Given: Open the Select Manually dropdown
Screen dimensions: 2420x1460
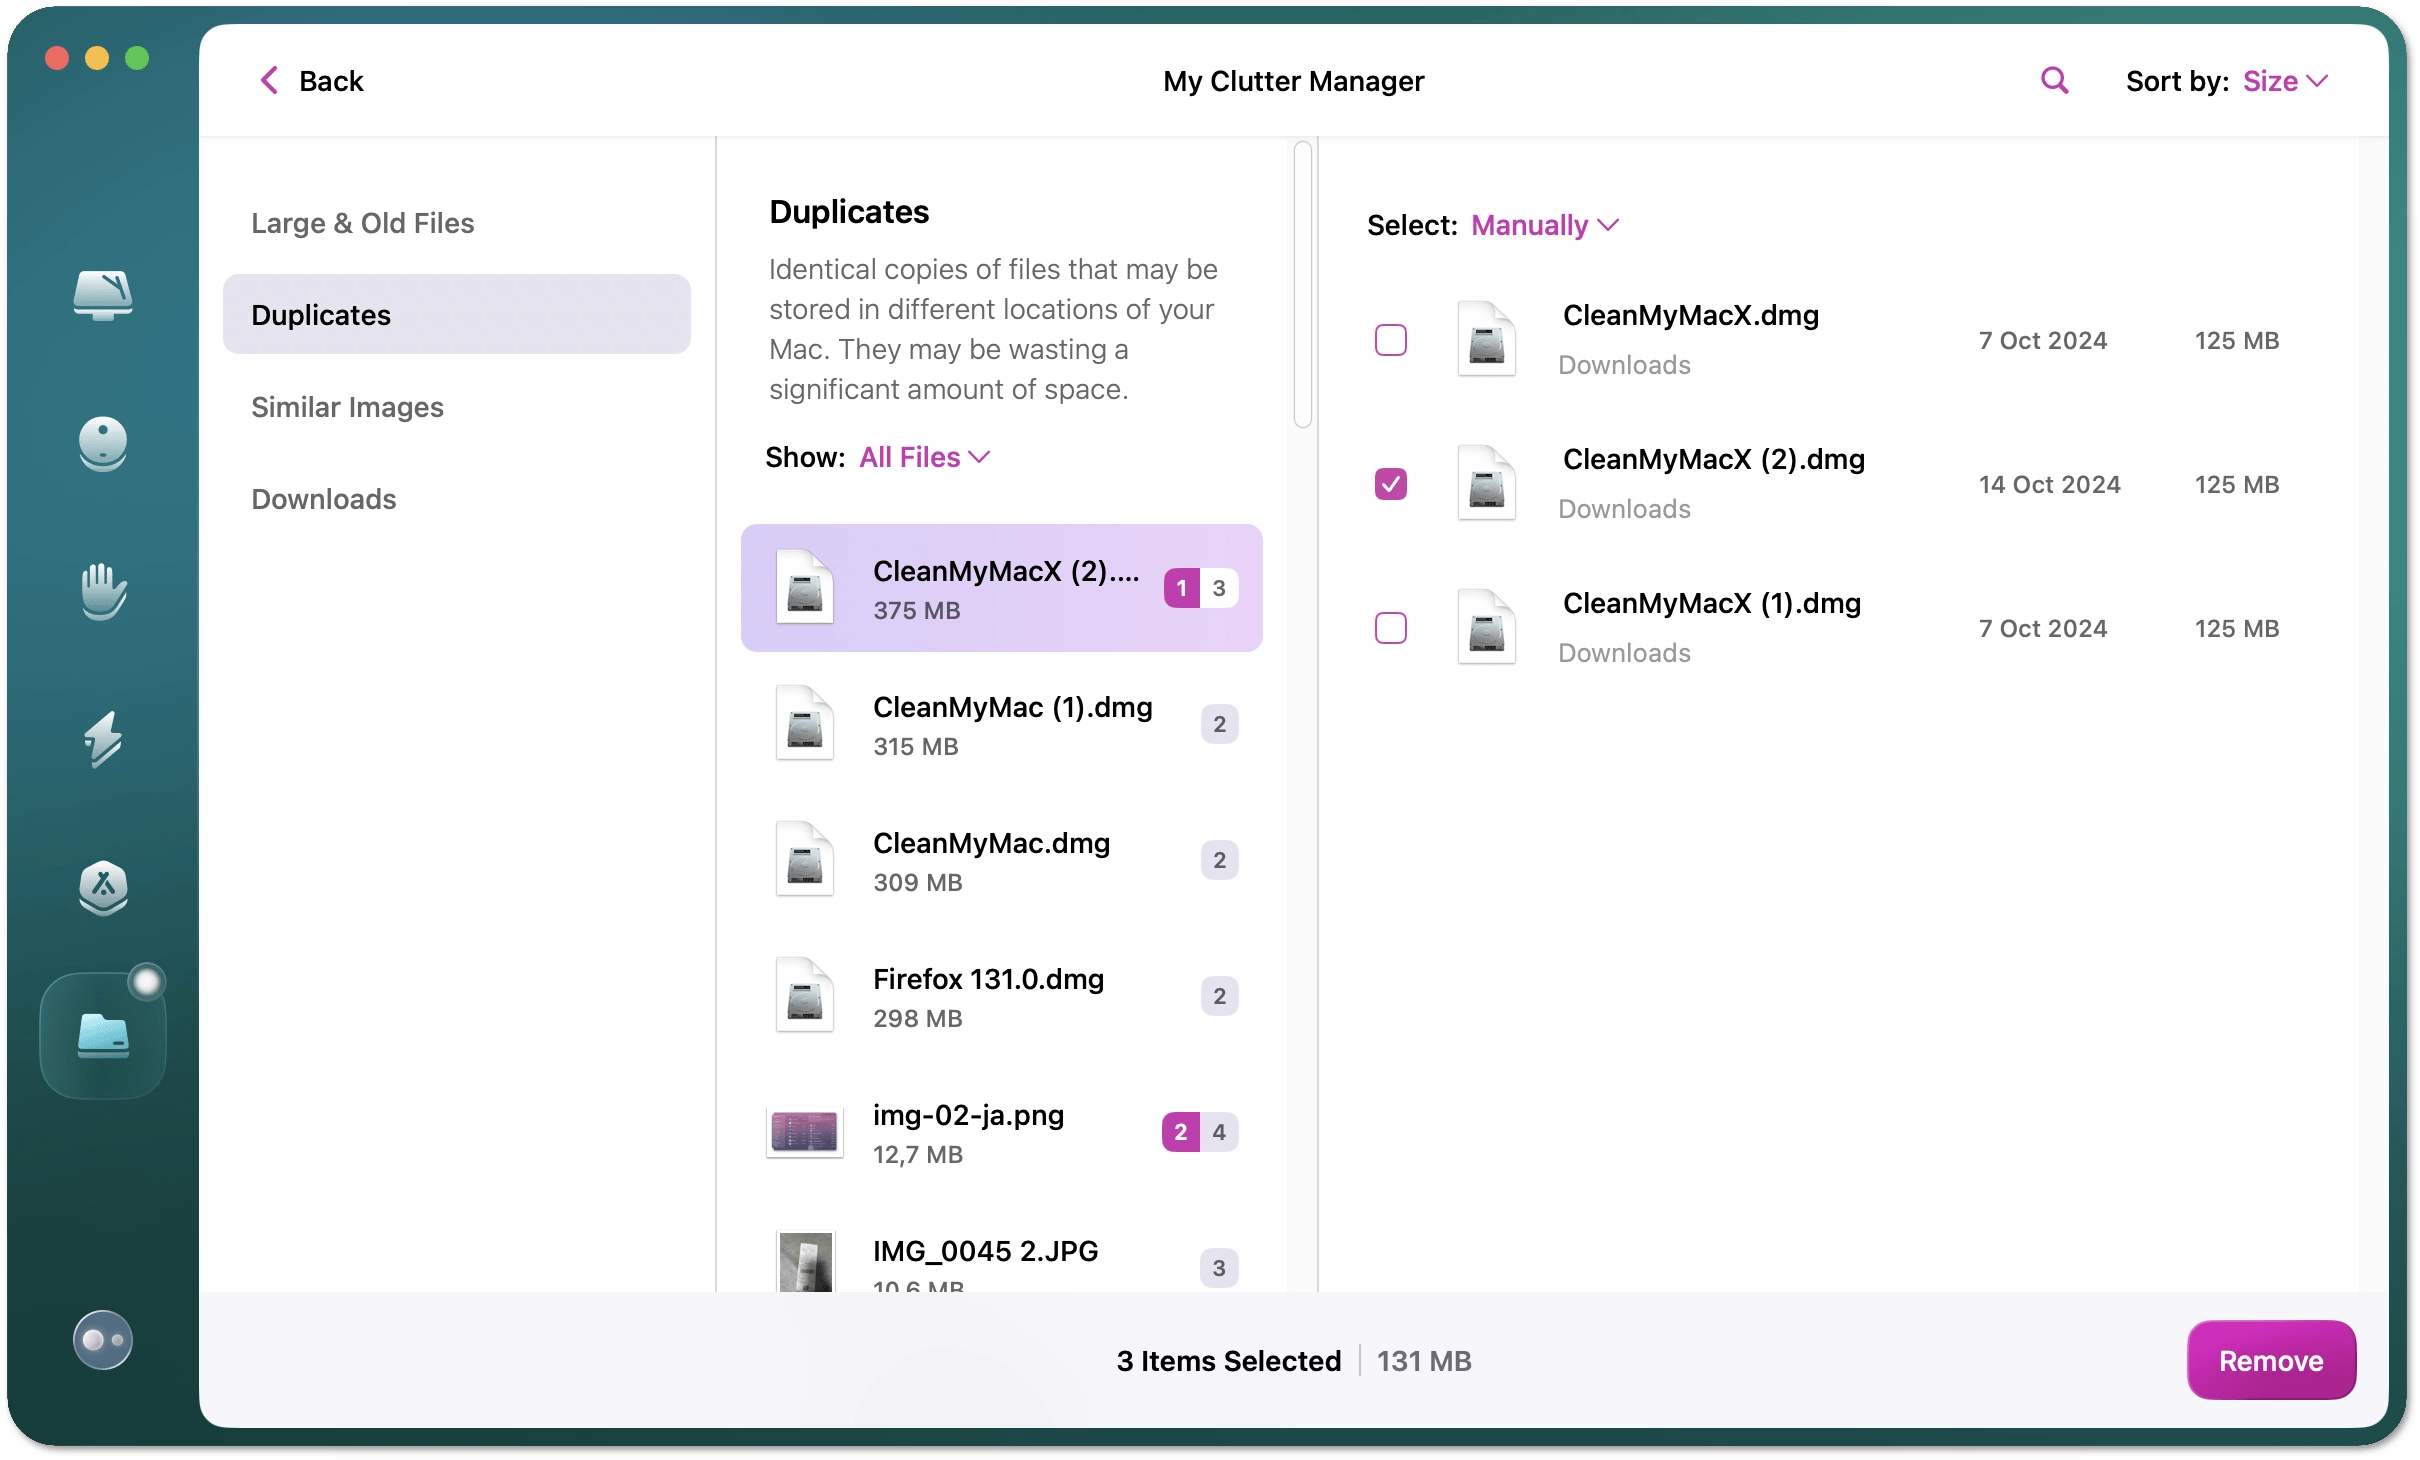Looking at the screenshot, I should (x=1545, y=225).
